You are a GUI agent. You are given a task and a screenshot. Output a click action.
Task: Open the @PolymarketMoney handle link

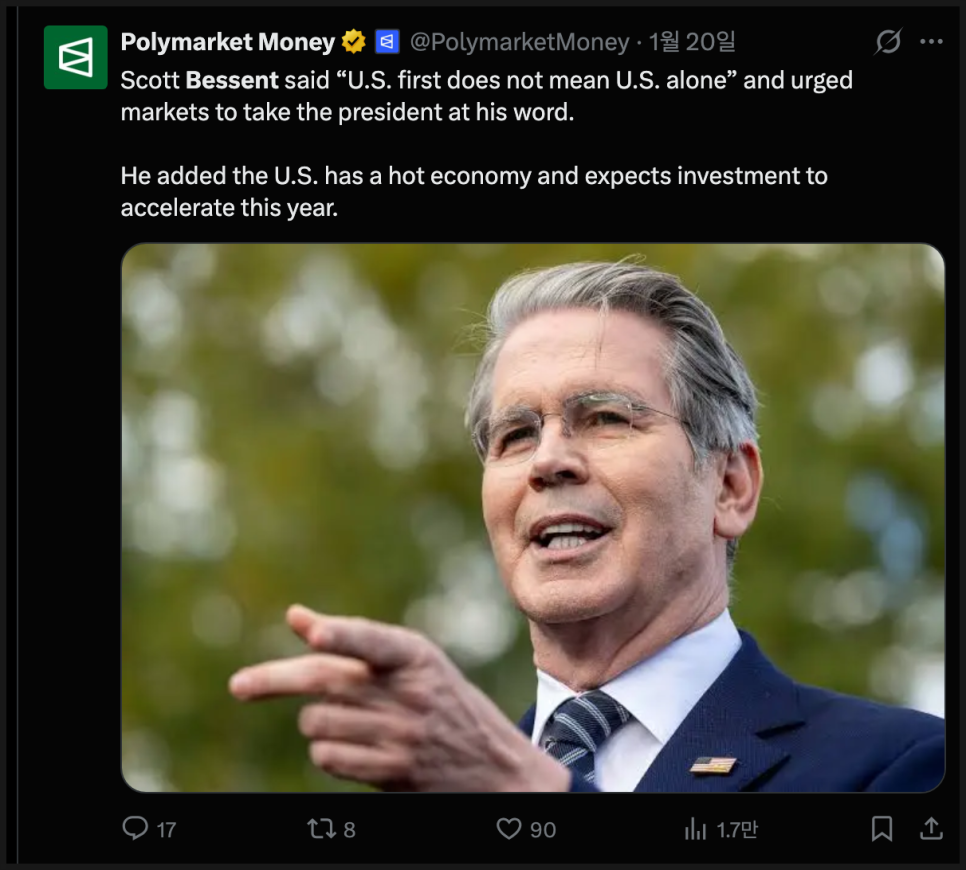[x=519, y=42]
